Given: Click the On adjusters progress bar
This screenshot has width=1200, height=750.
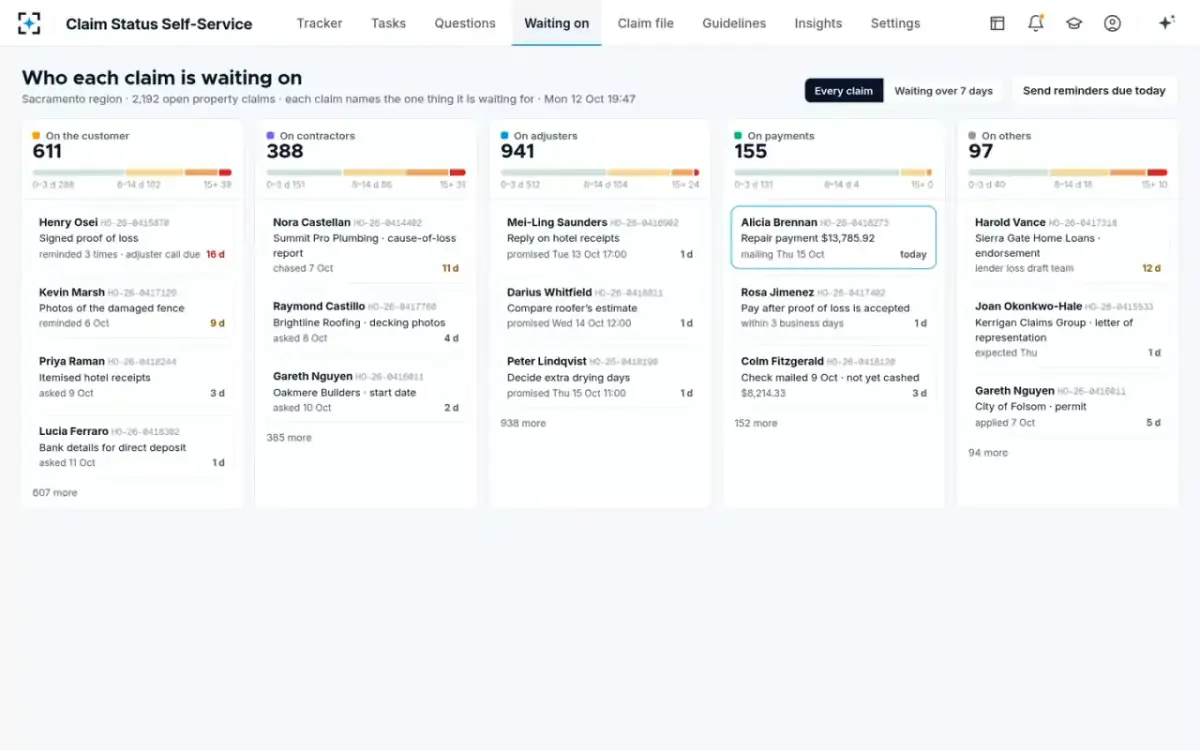Looking at the screenshot, I should point(600,172).
